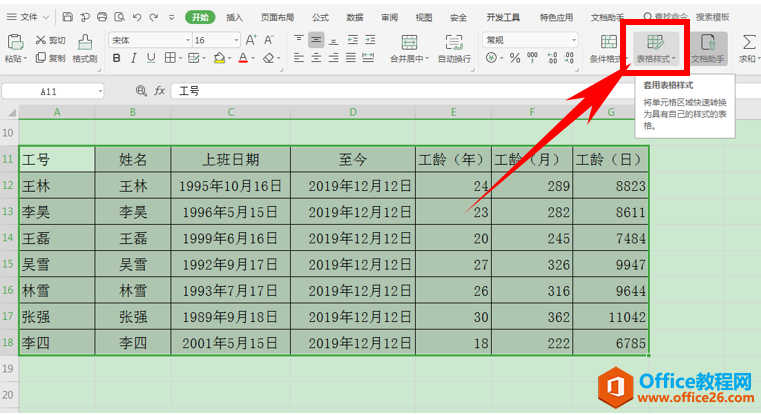Switch to the 公式 Formulas tab

pos(320,17)
